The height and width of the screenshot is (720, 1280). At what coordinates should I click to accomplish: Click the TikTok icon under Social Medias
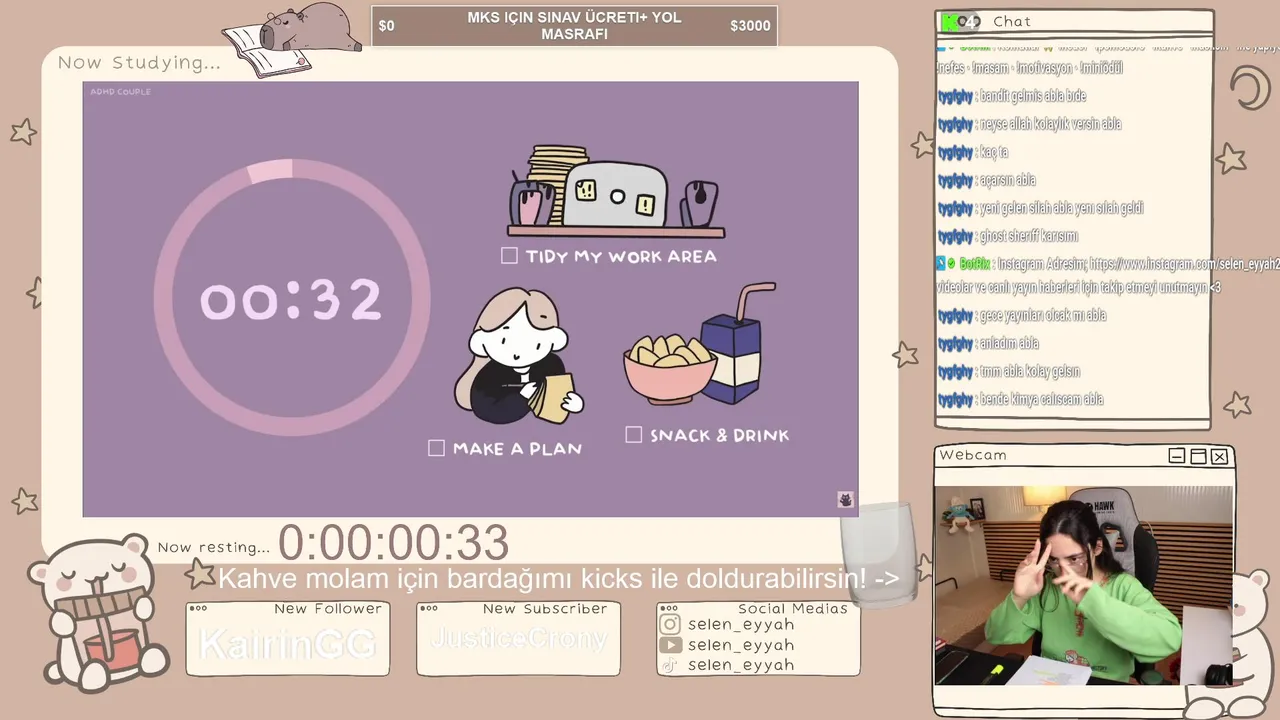(x=670, y=665)
